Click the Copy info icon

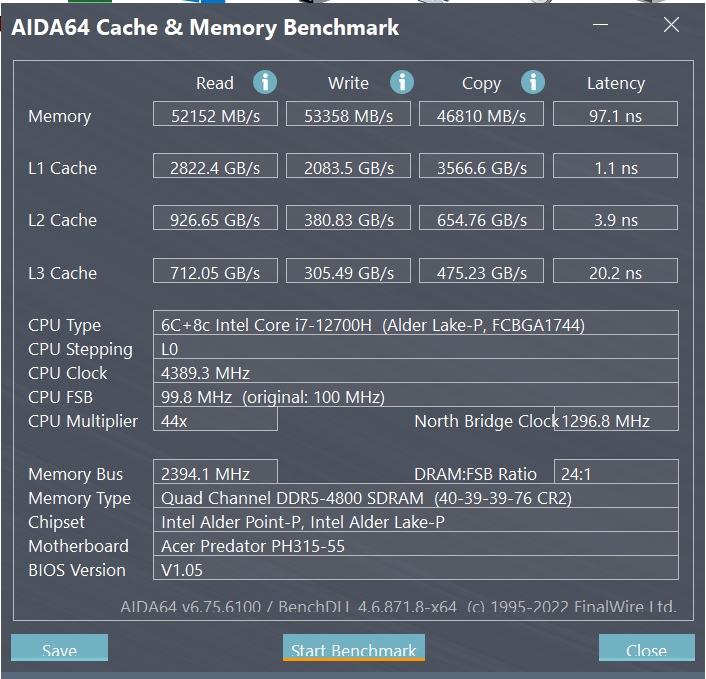click(x=533, y=82)
